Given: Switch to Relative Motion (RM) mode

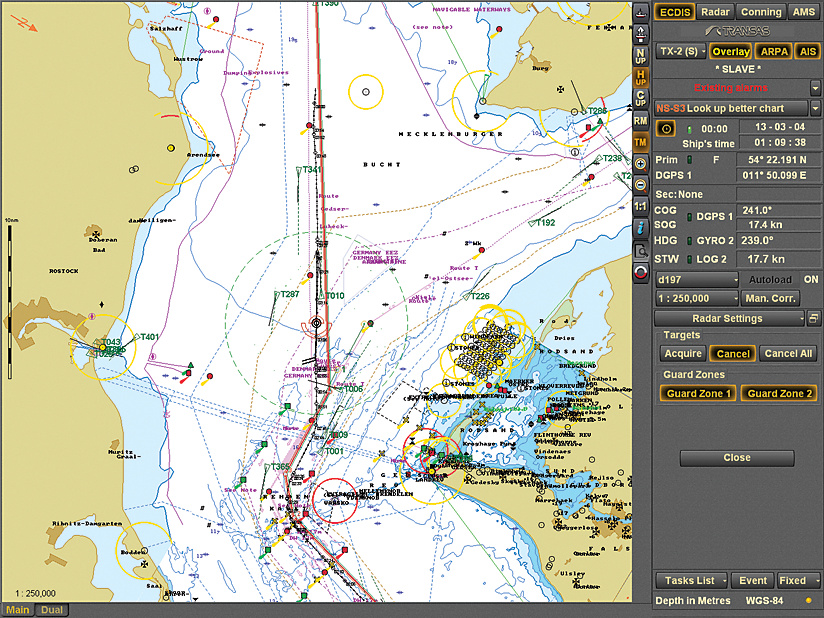Looking at the screenshot, I should [641, 120].
